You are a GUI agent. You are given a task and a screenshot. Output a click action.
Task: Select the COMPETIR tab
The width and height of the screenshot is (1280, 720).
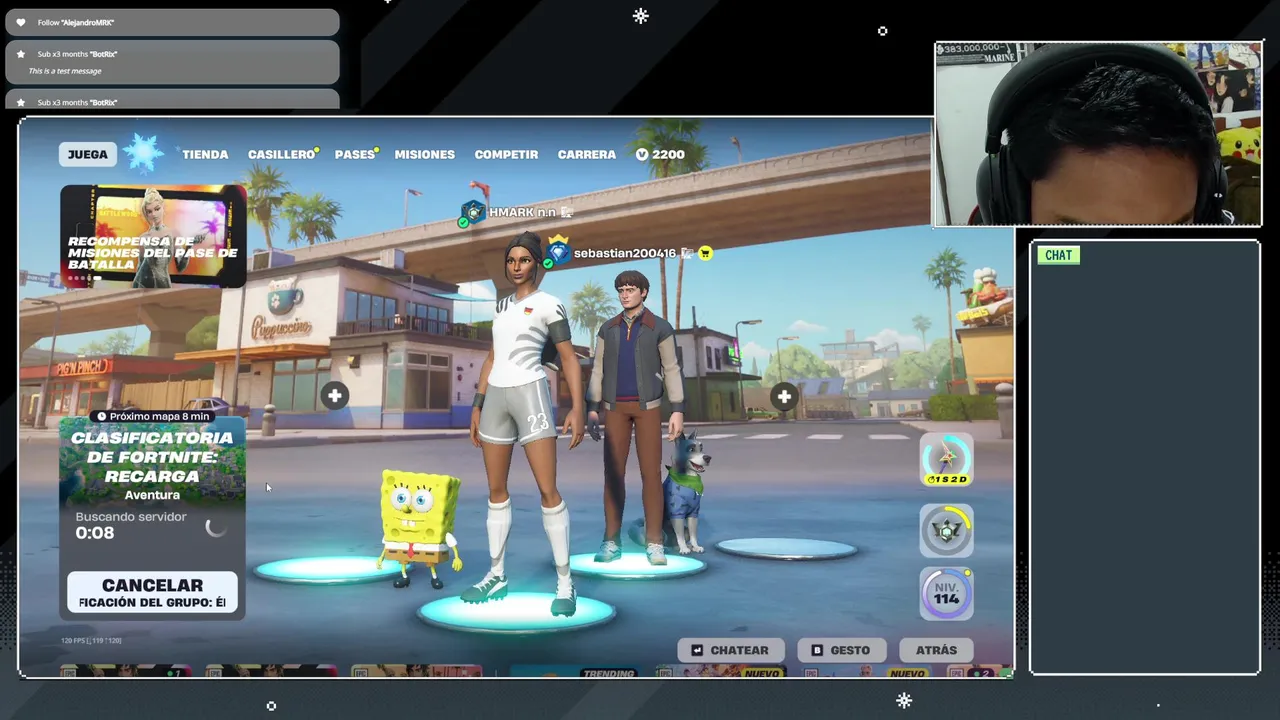(506, 154)
